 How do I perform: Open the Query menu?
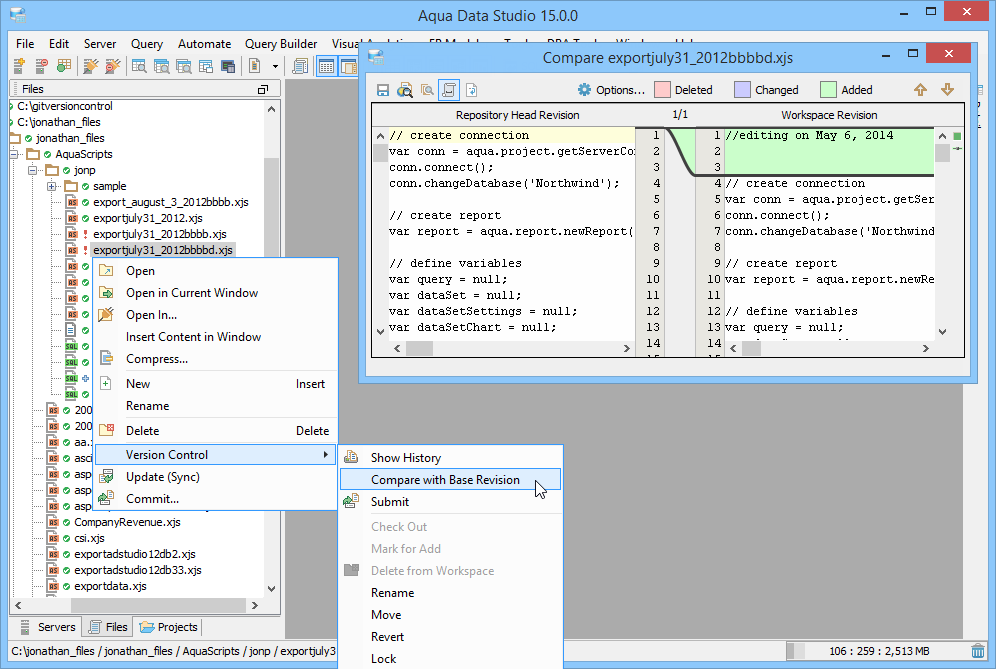pyautogui.click(x=147, y=44)
